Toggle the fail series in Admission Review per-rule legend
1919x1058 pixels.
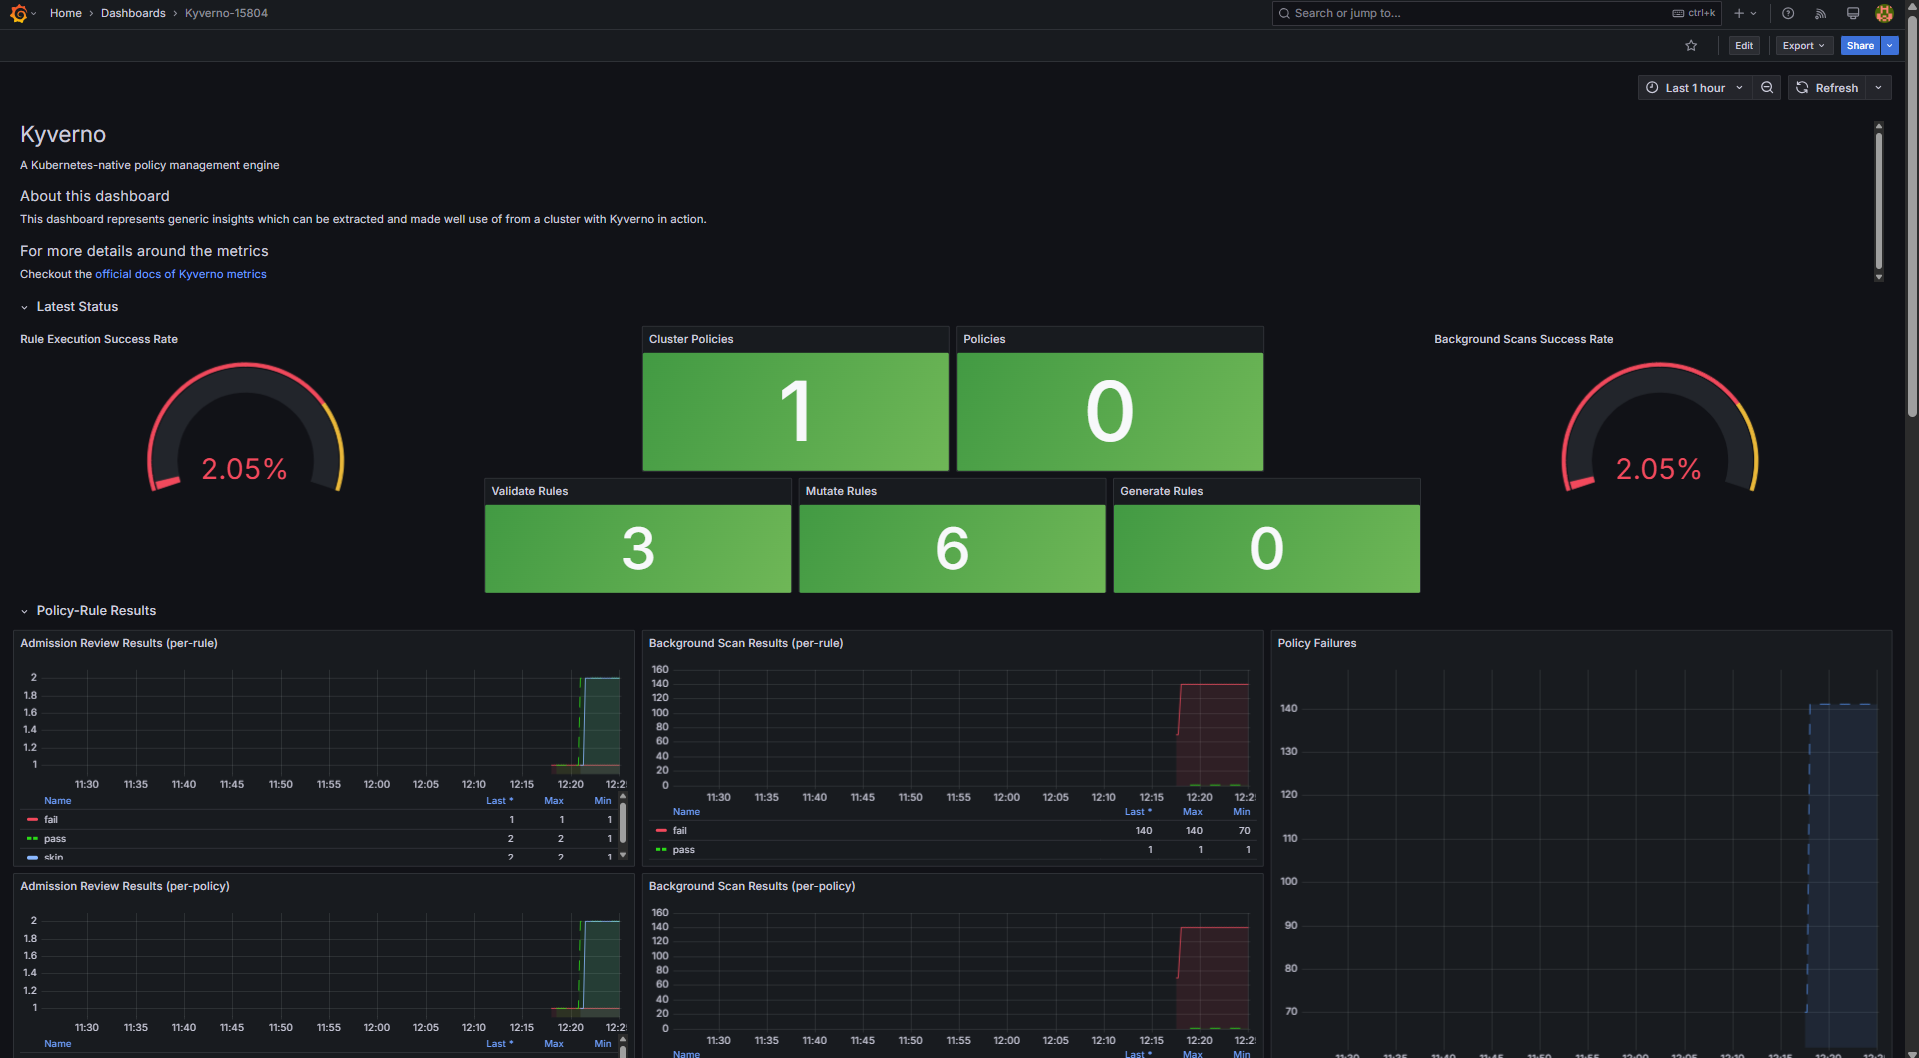coord(51,820)
